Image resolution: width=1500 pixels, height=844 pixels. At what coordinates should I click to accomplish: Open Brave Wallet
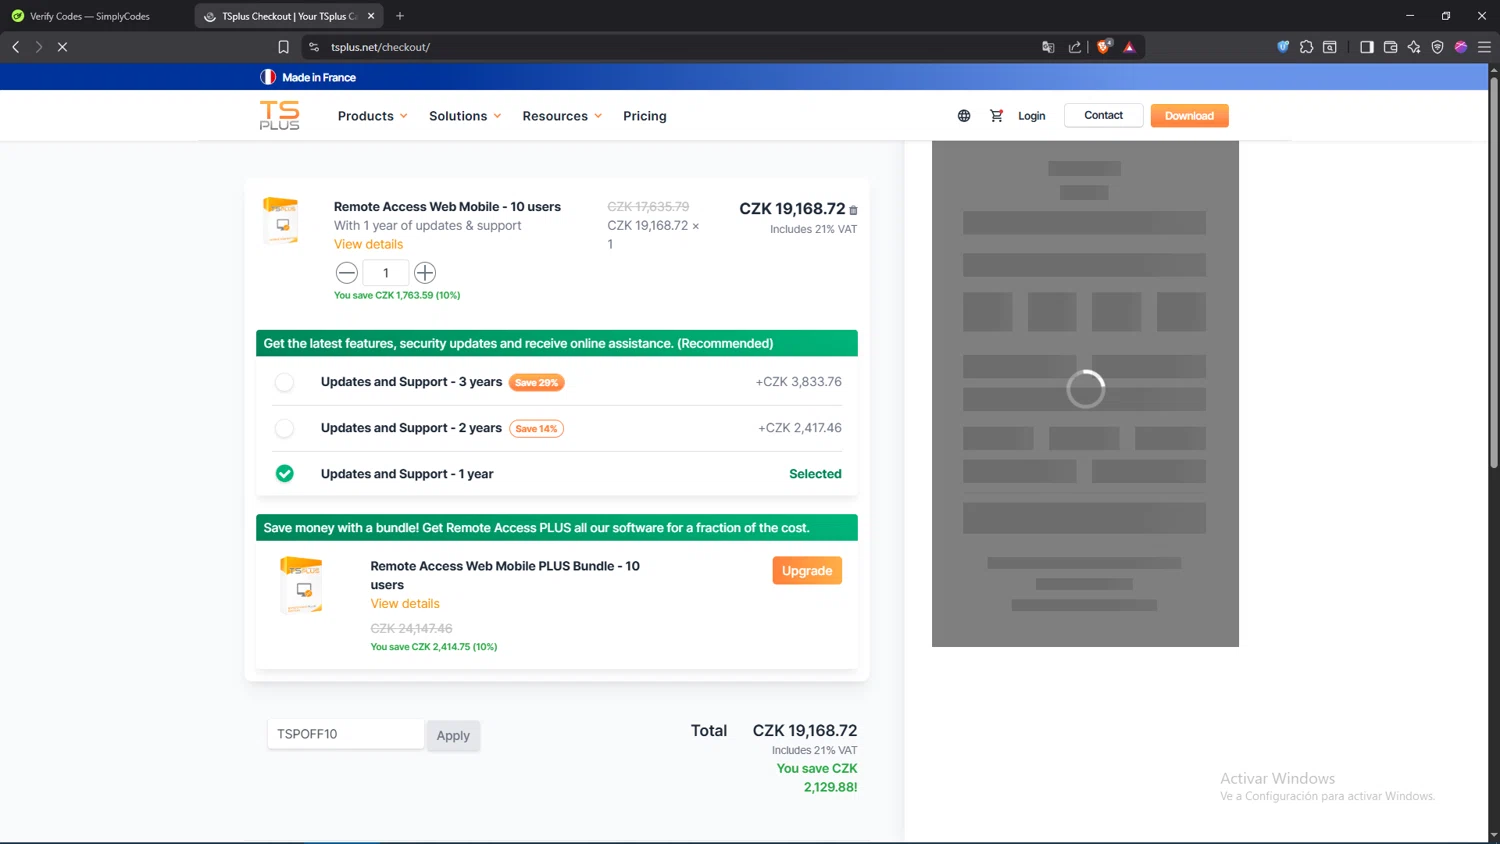(x=1390, y=47)
